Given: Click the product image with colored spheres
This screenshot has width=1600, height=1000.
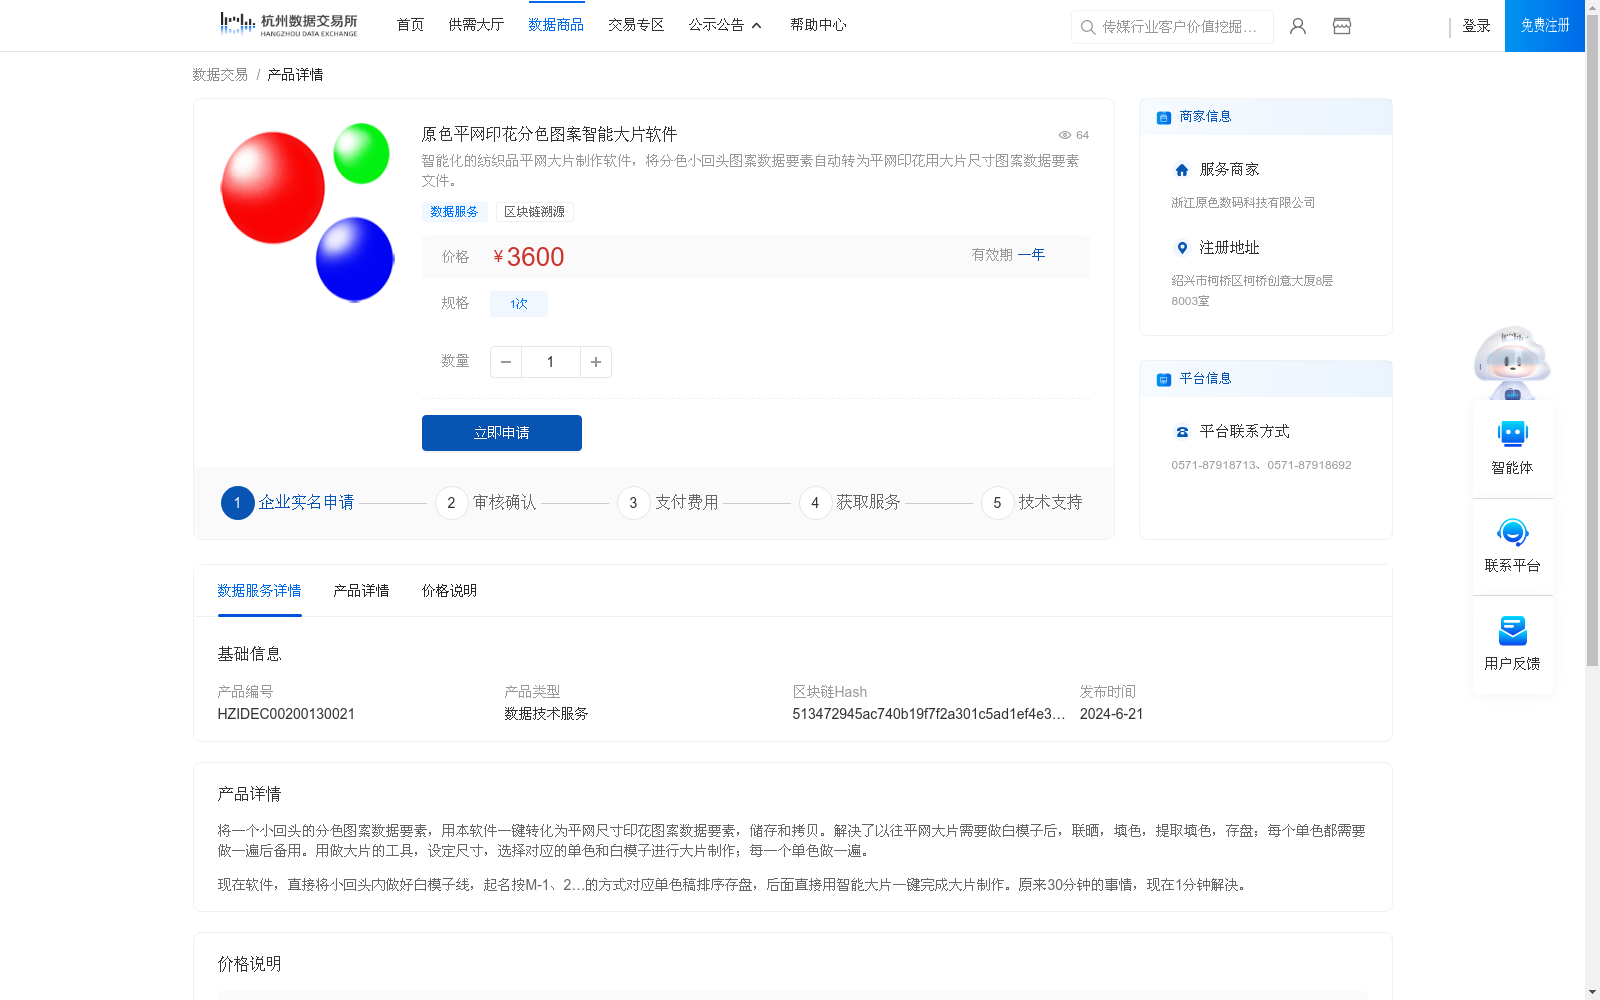Looking at the screenshot, I should point(307,212).
